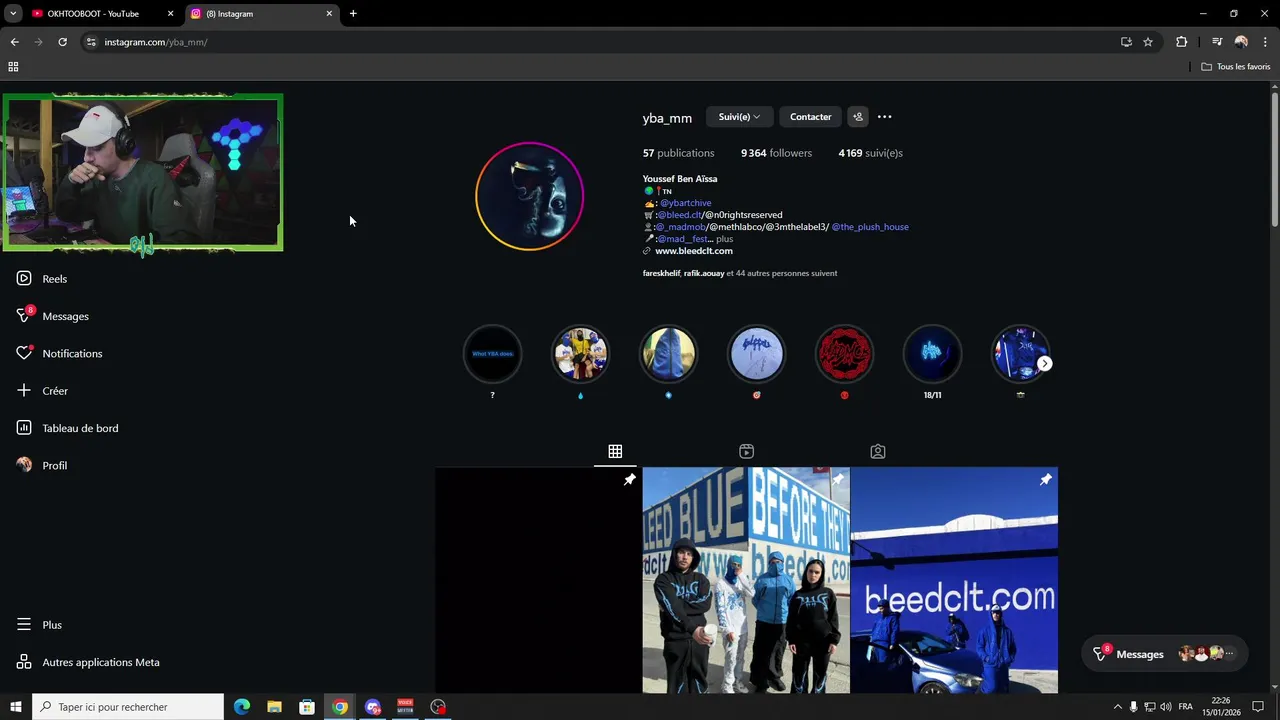1280x720 pixels.
Task: Go back in browser history
Action: click(14, 42)
